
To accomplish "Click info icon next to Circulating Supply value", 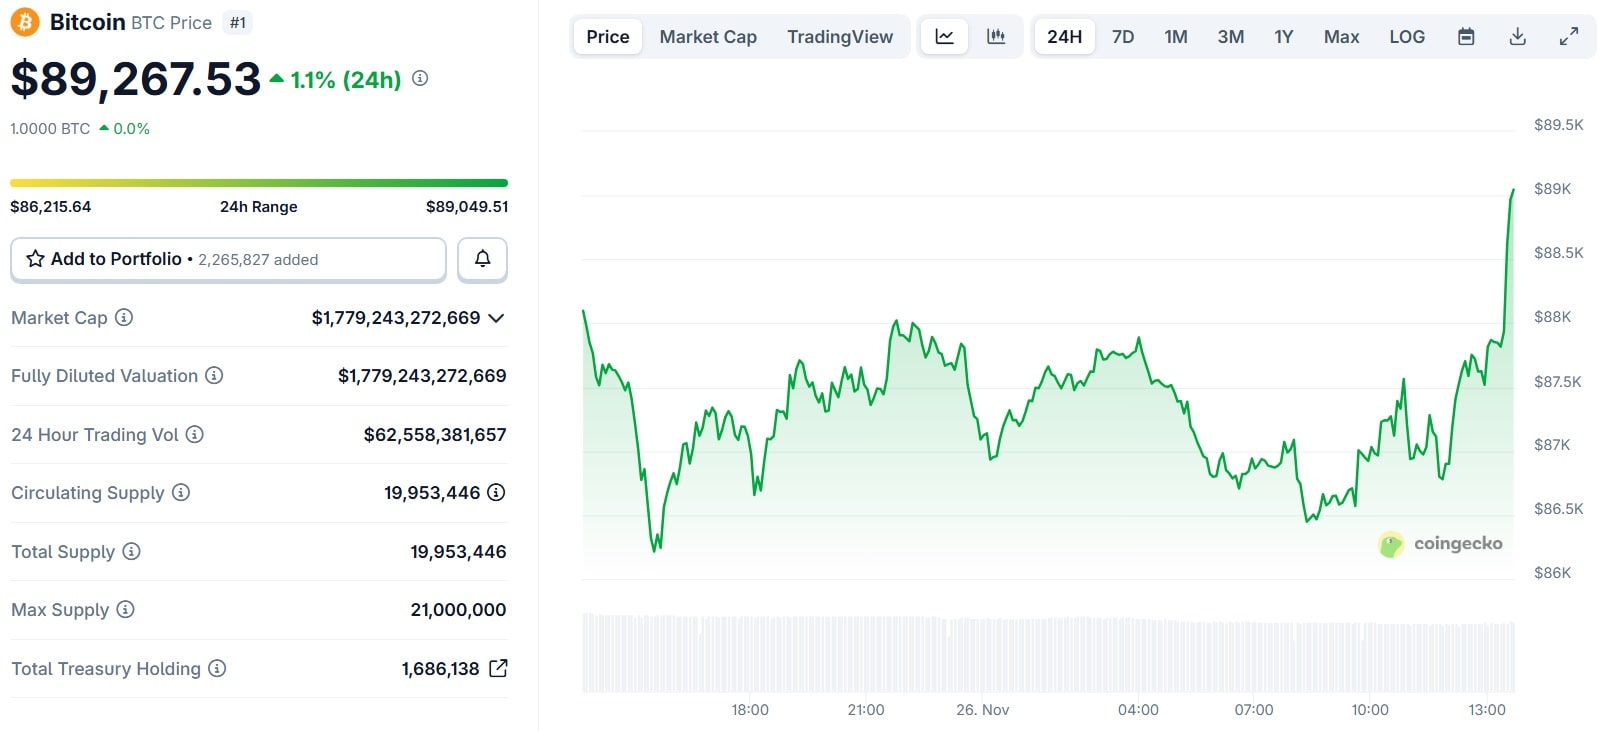I will [x=496, y=492].
